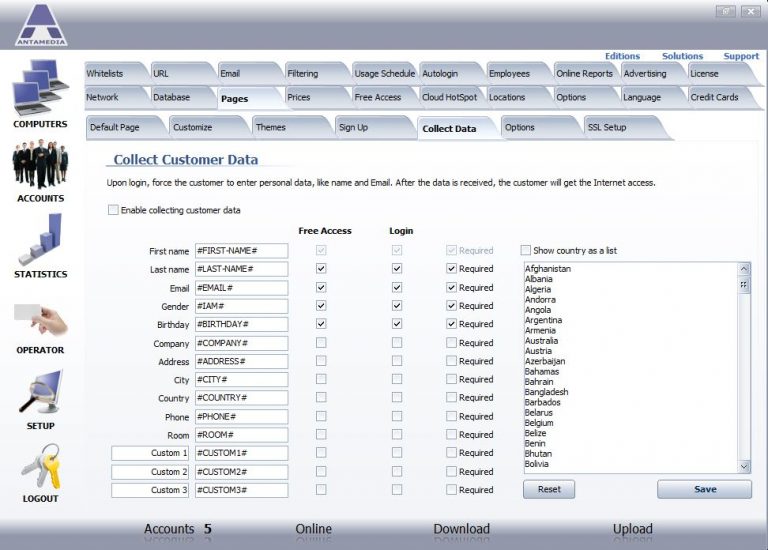Click the Logout keys icon
The image size is (768, 550).
pyautogui.click(x=41, y=466)
